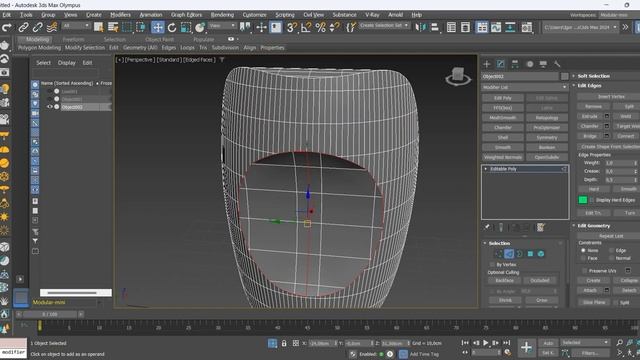Click the Unlink Selection icon
This screenshot has height=360, width=640.
pyautogui.click(x=38, y=27)
